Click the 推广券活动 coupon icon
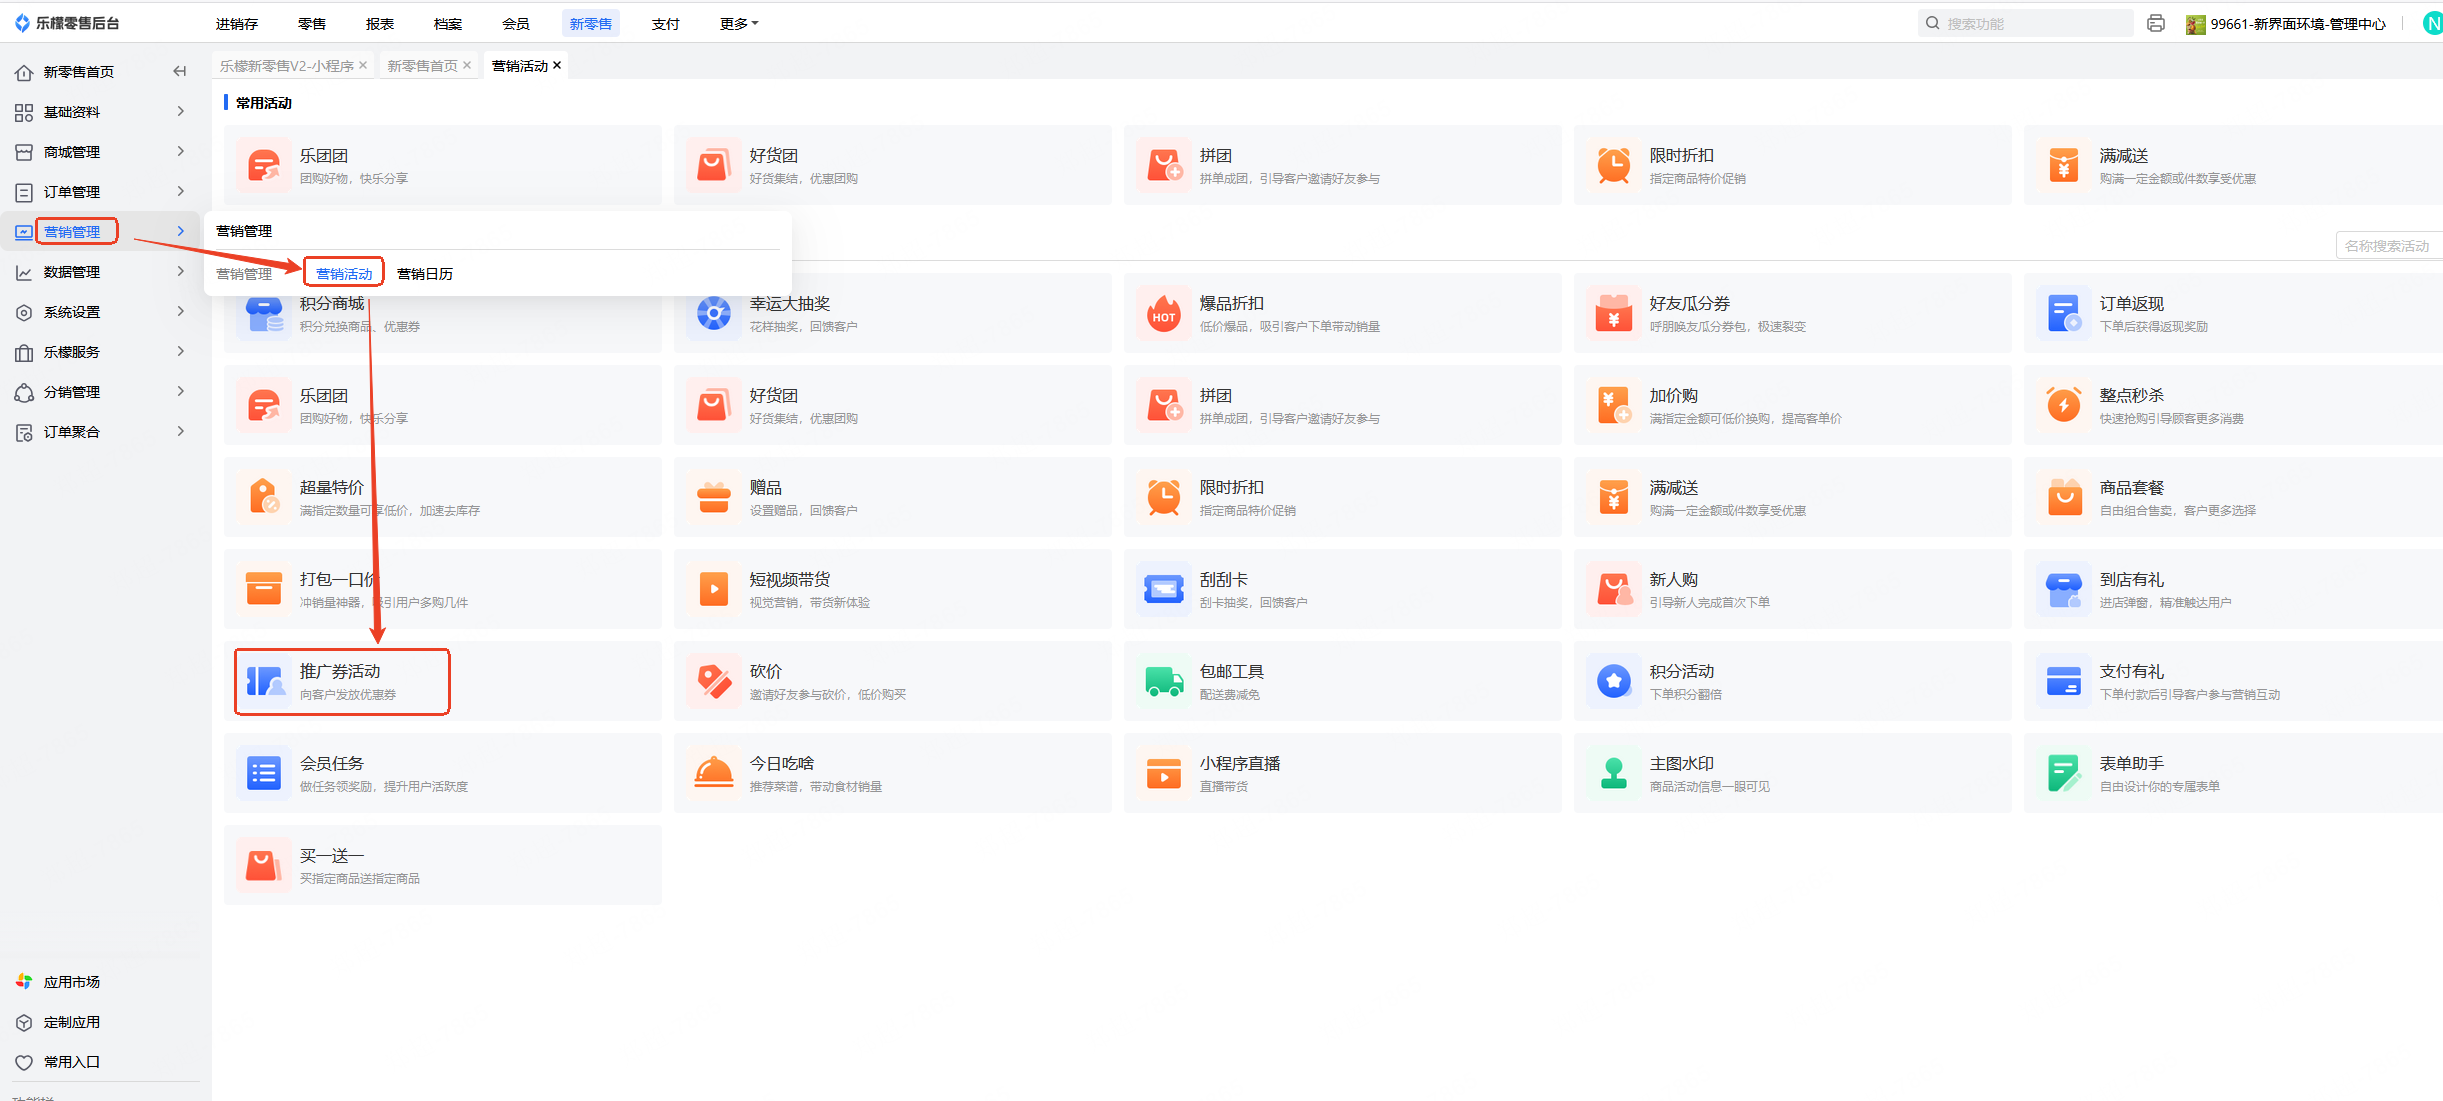The image size is (2443, 1101). [265, 682]
